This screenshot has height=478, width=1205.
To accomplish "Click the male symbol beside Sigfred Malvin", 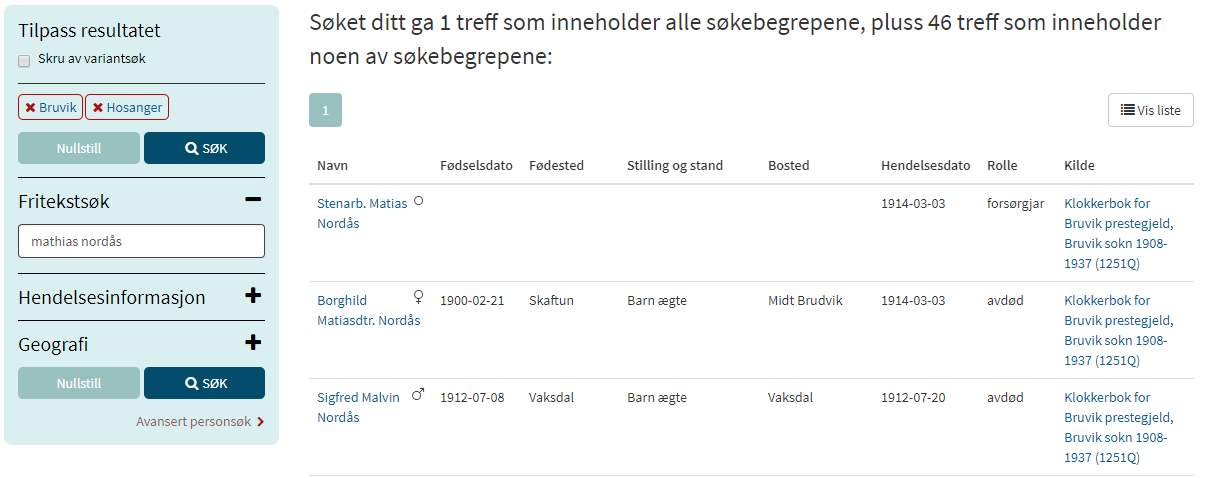I will (418, 395).
